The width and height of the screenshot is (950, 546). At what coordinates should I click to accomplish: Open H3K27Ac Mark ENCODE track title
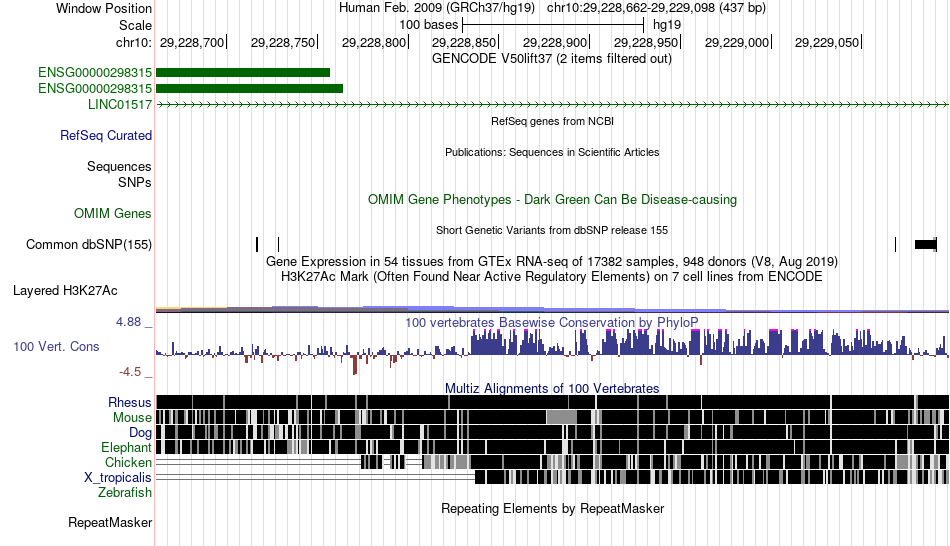coord(552,277)
